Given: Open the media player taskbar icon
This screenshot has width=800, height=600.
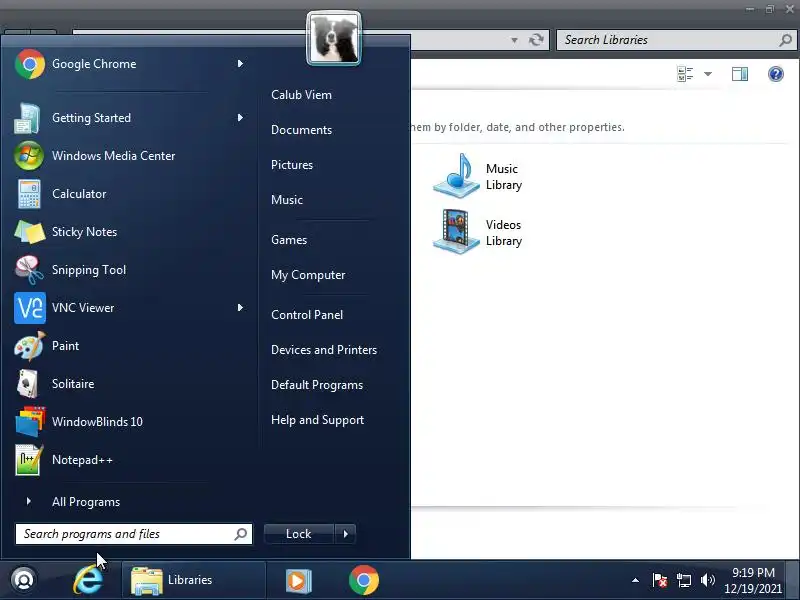Looking at the screenshot, I should click(298, 580).
